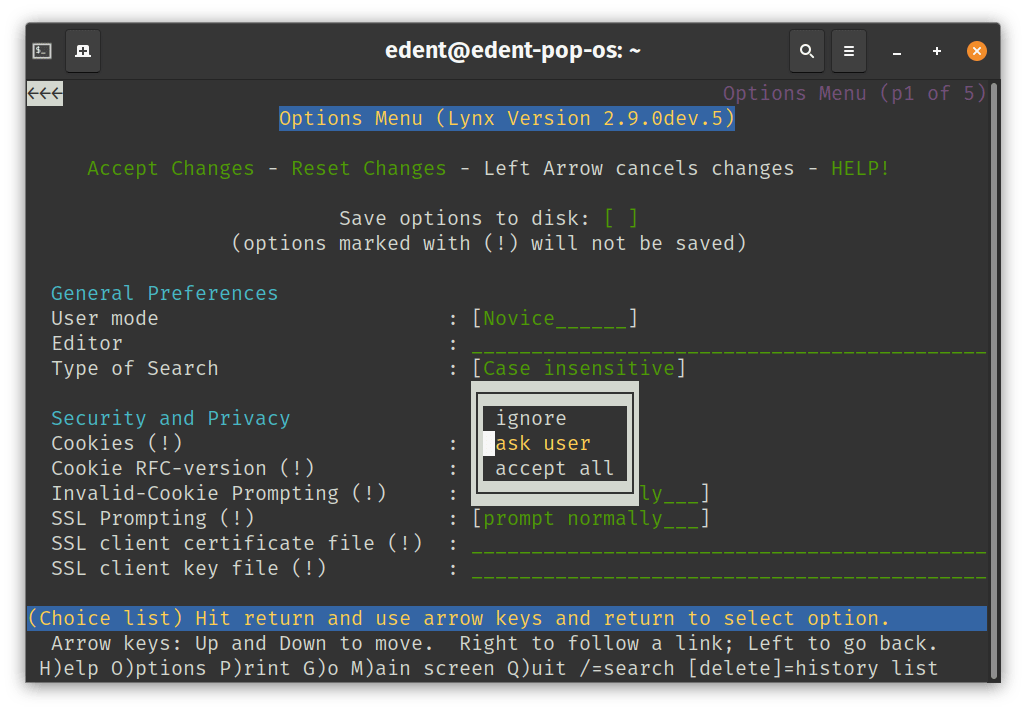
Task: Follow the Reset Changes link
Action: (x=369, y=168)
